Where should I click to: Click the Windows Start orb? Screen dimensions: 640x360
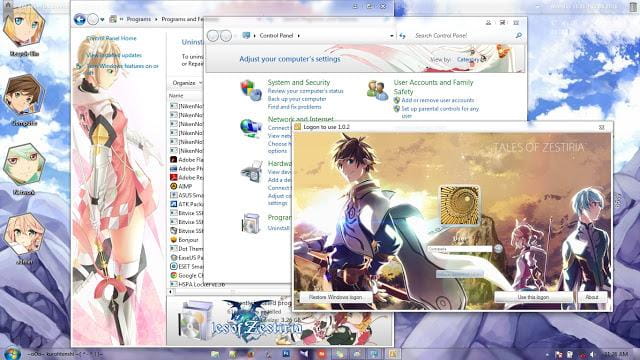[12, 353]
